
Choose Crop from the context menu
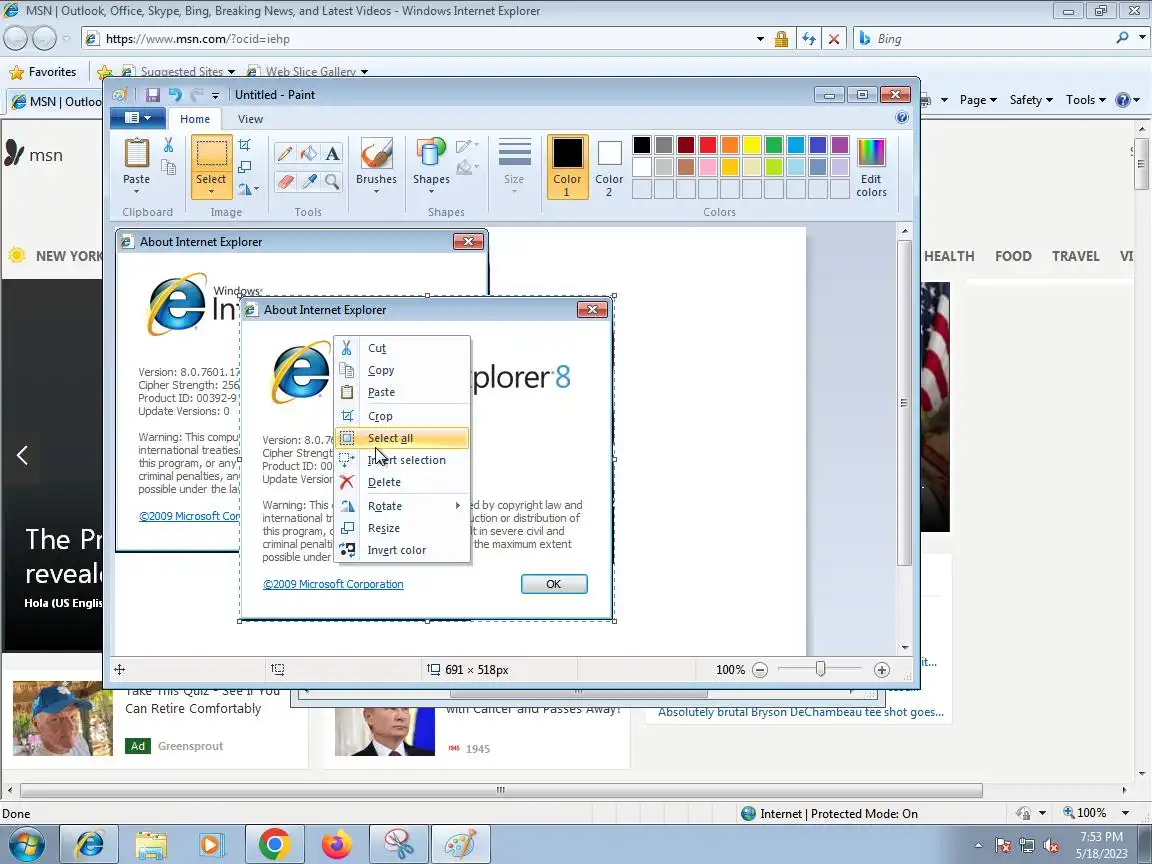(402, 416)
